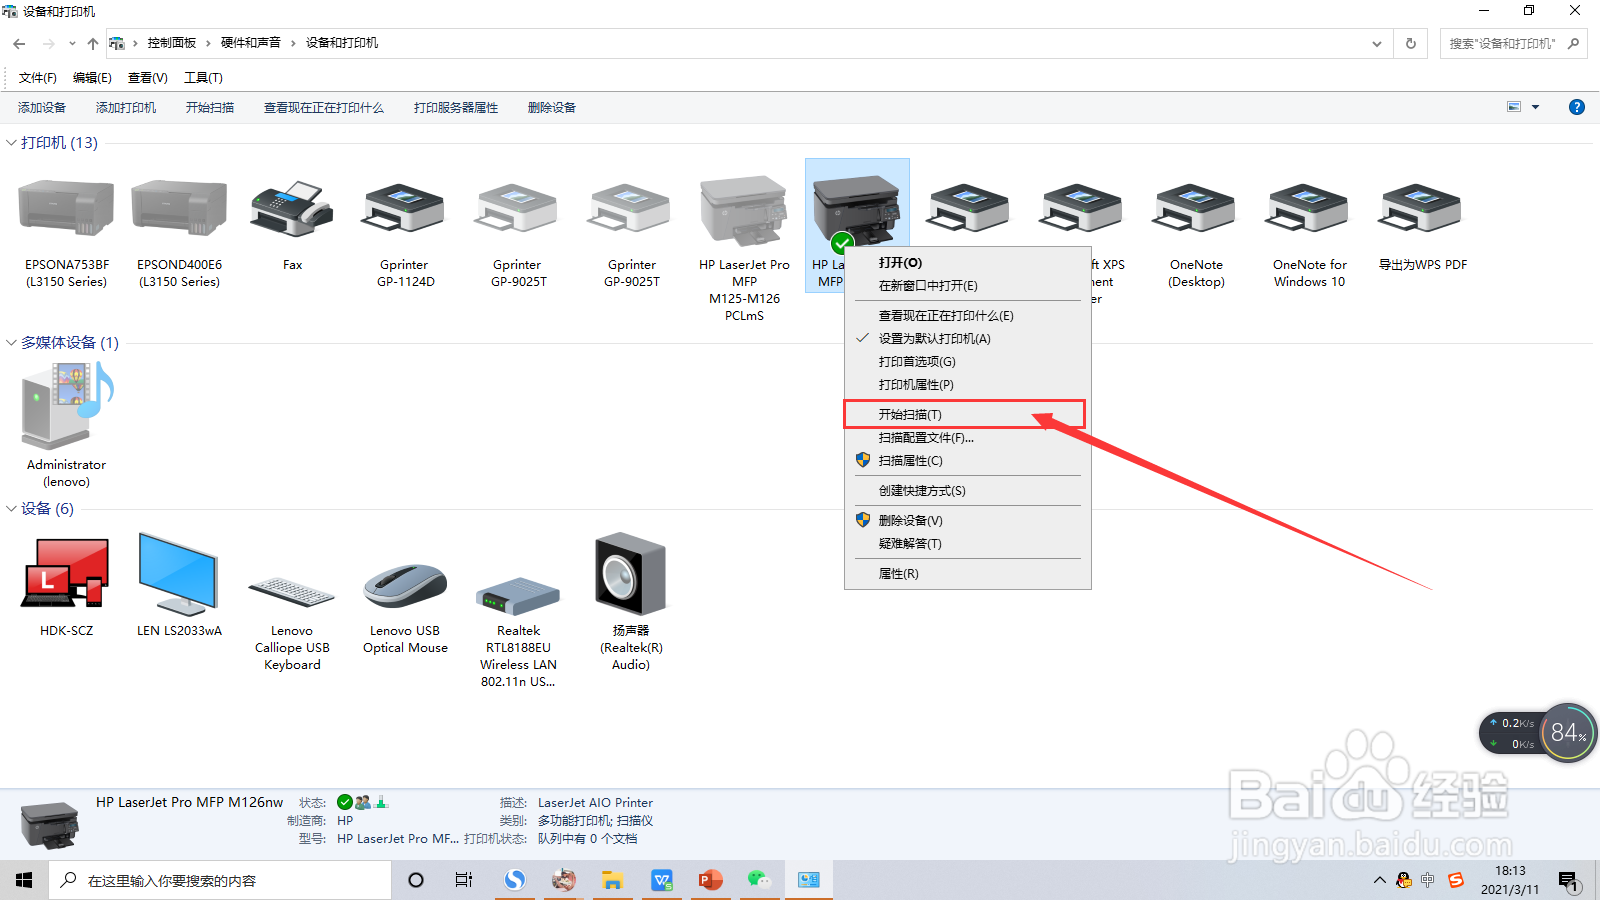
Task: Select the Administrator (lenovo) multimedia device
Action: (66, 405)
